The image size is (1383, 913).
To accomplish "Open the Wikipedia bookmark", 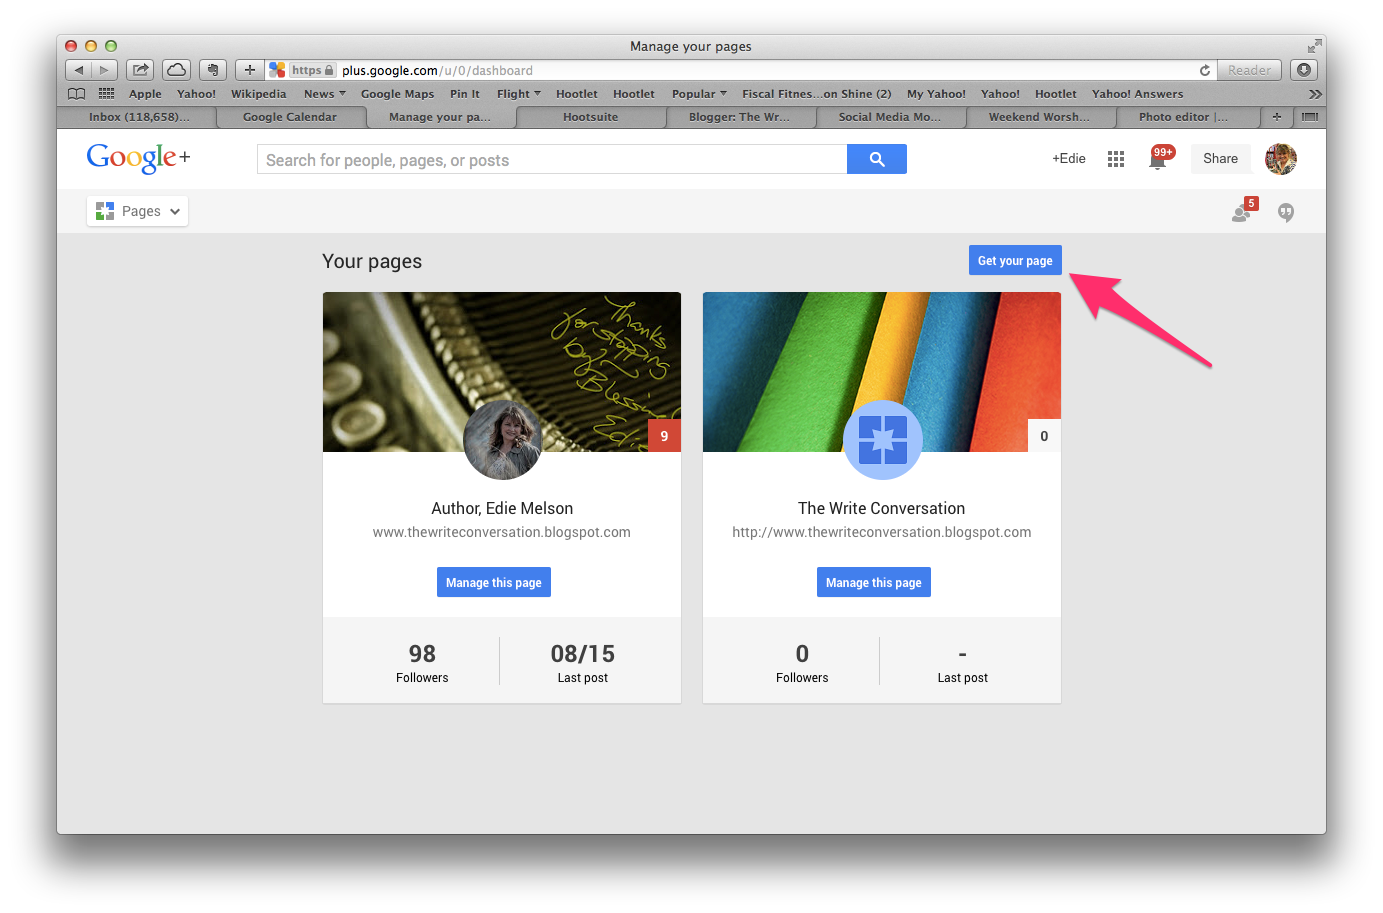I will coord(258,94).
